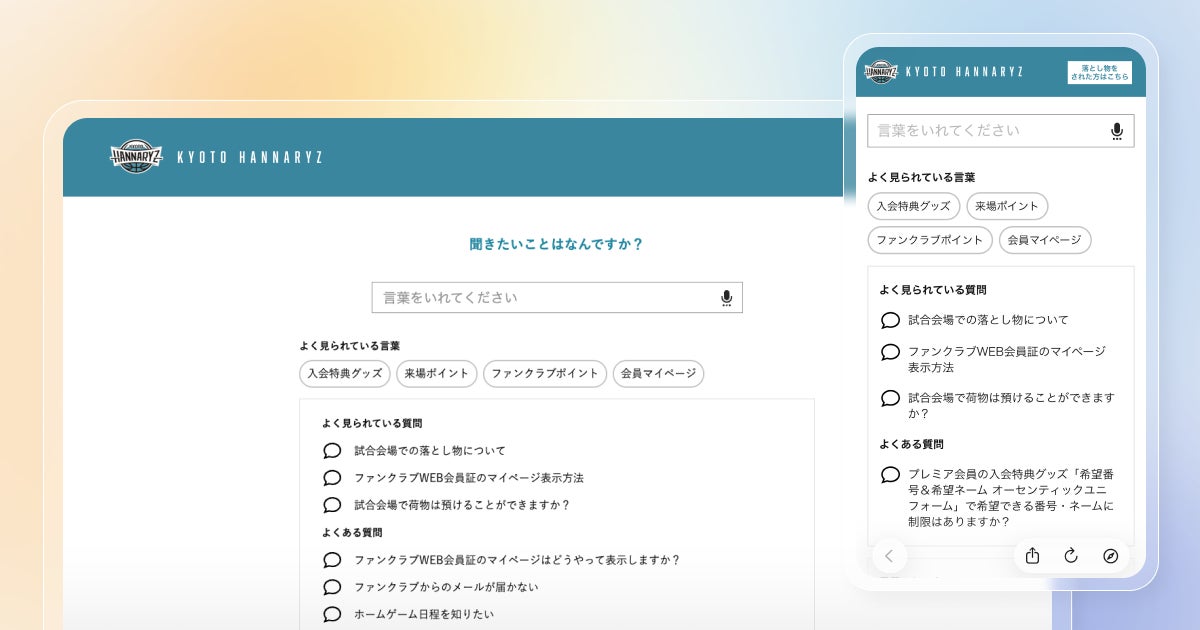The height and width of the screenshot is (630, 1200).
Task: Click the desktop search field 言葉をいれてください
Action: pyautogui.click(x=557, y=297)
